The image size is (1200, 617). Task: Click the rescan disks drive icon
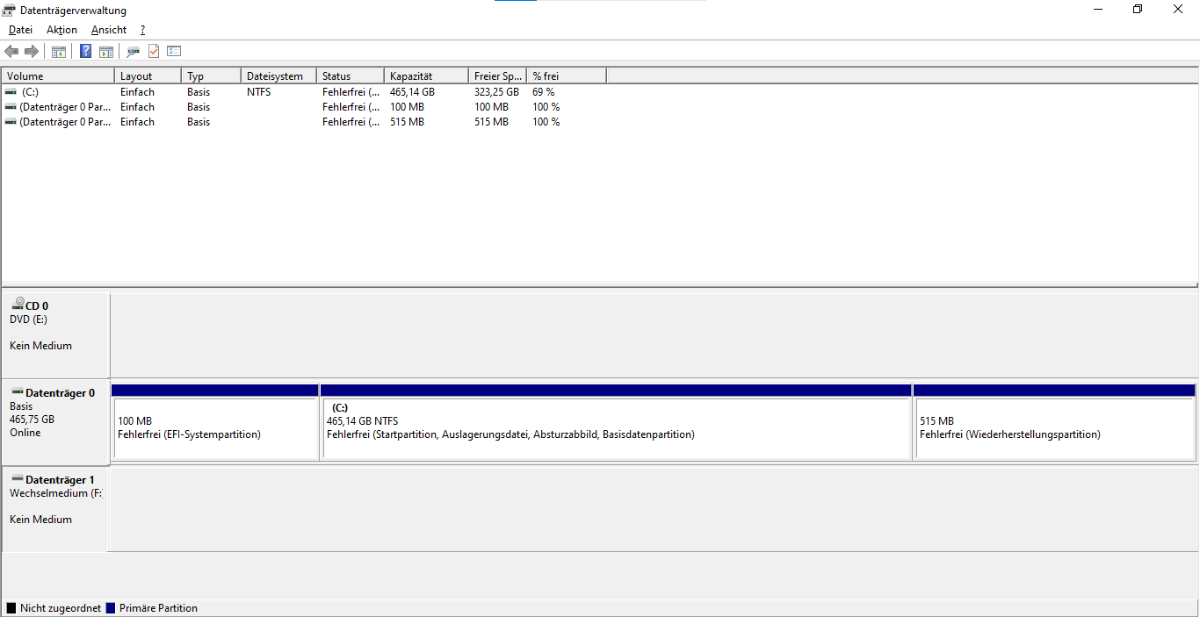pos(133,51)
